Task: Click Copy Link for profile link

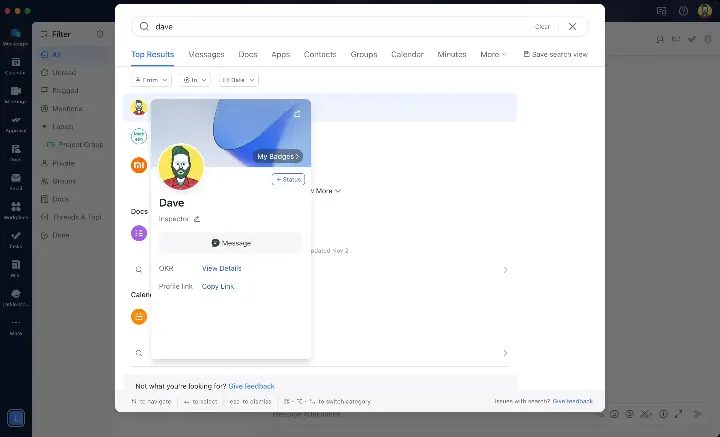Action: pyautogui.click(x=218, y=286)
